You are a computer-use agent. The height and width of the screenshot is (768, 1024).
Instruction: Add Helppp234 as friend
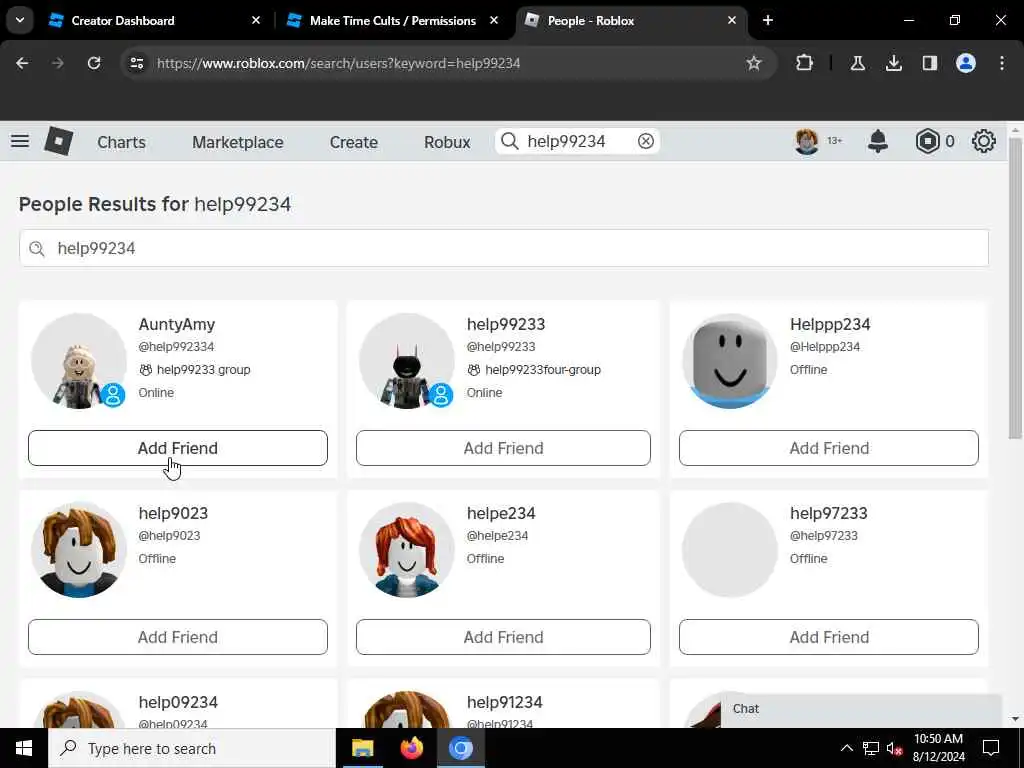pos(829,448)
